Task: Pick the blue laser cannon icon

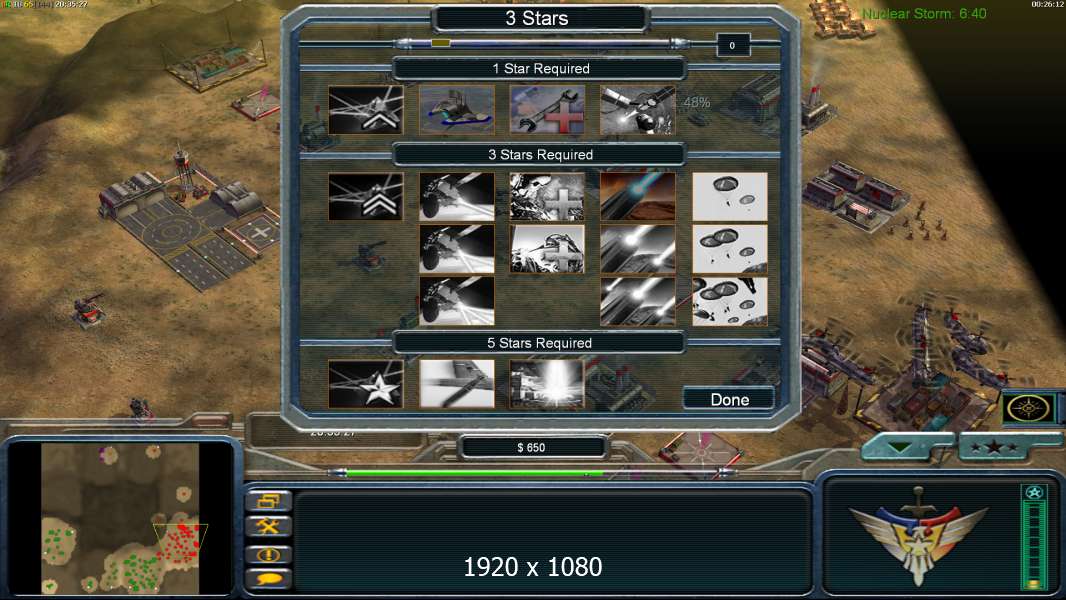Action: [638, 196]
